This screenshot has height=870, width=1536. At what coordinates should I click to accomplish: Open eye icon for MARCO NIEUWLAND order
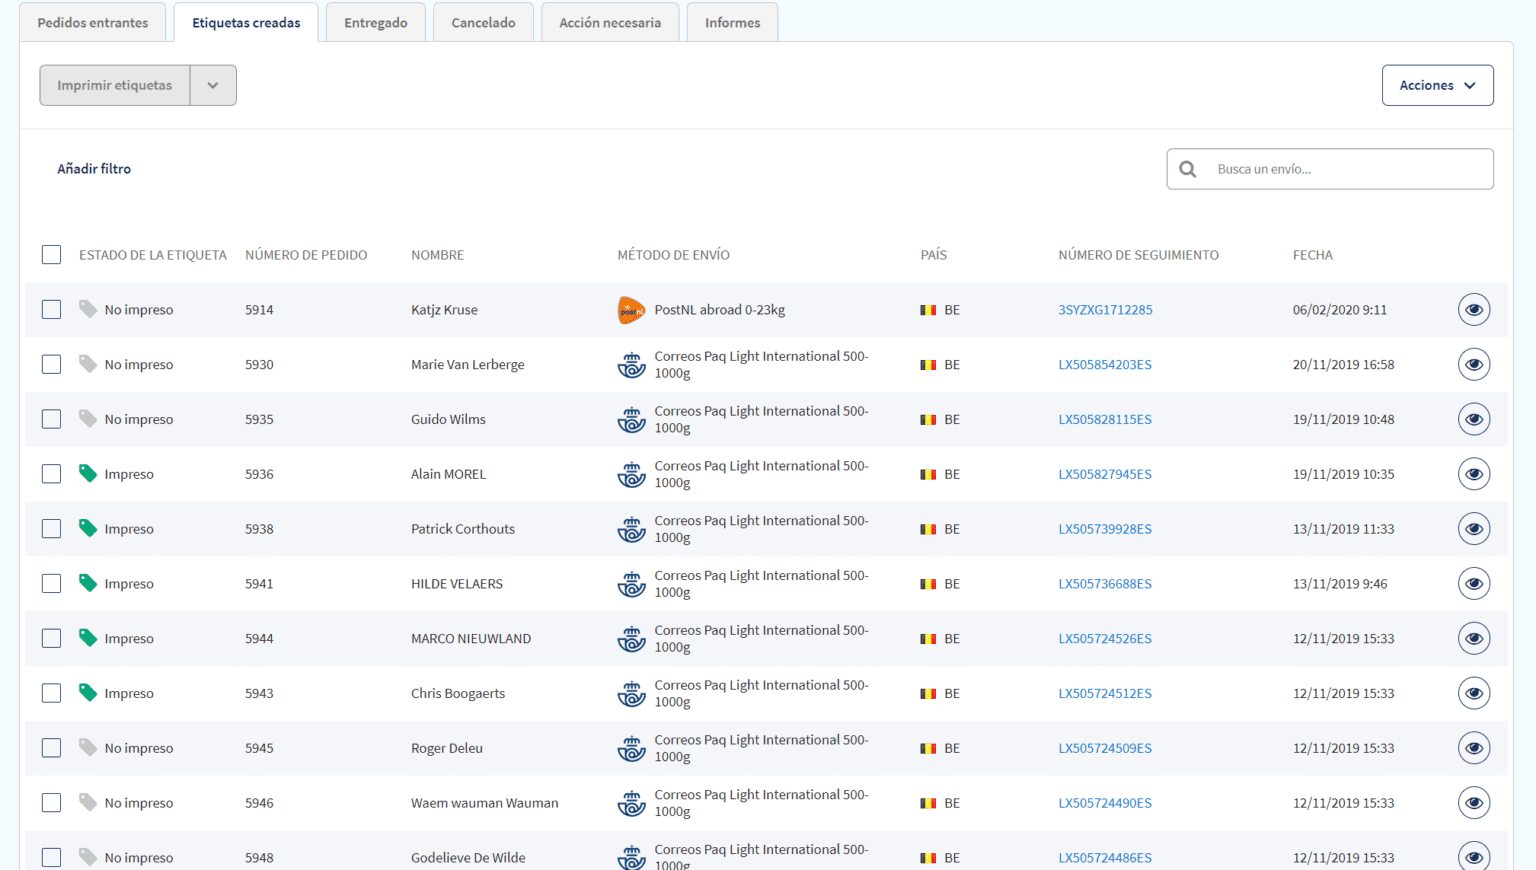pos(1474,639)
